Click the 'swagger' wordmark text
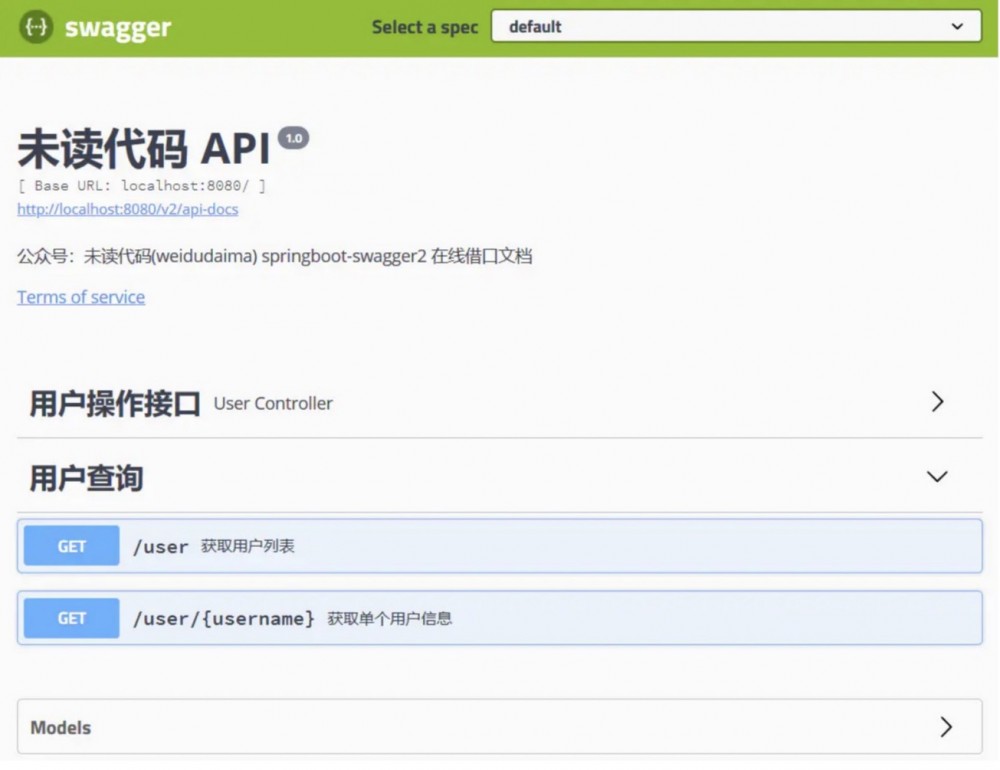Screen dimensions: 1000x770 tap(118, 27)
